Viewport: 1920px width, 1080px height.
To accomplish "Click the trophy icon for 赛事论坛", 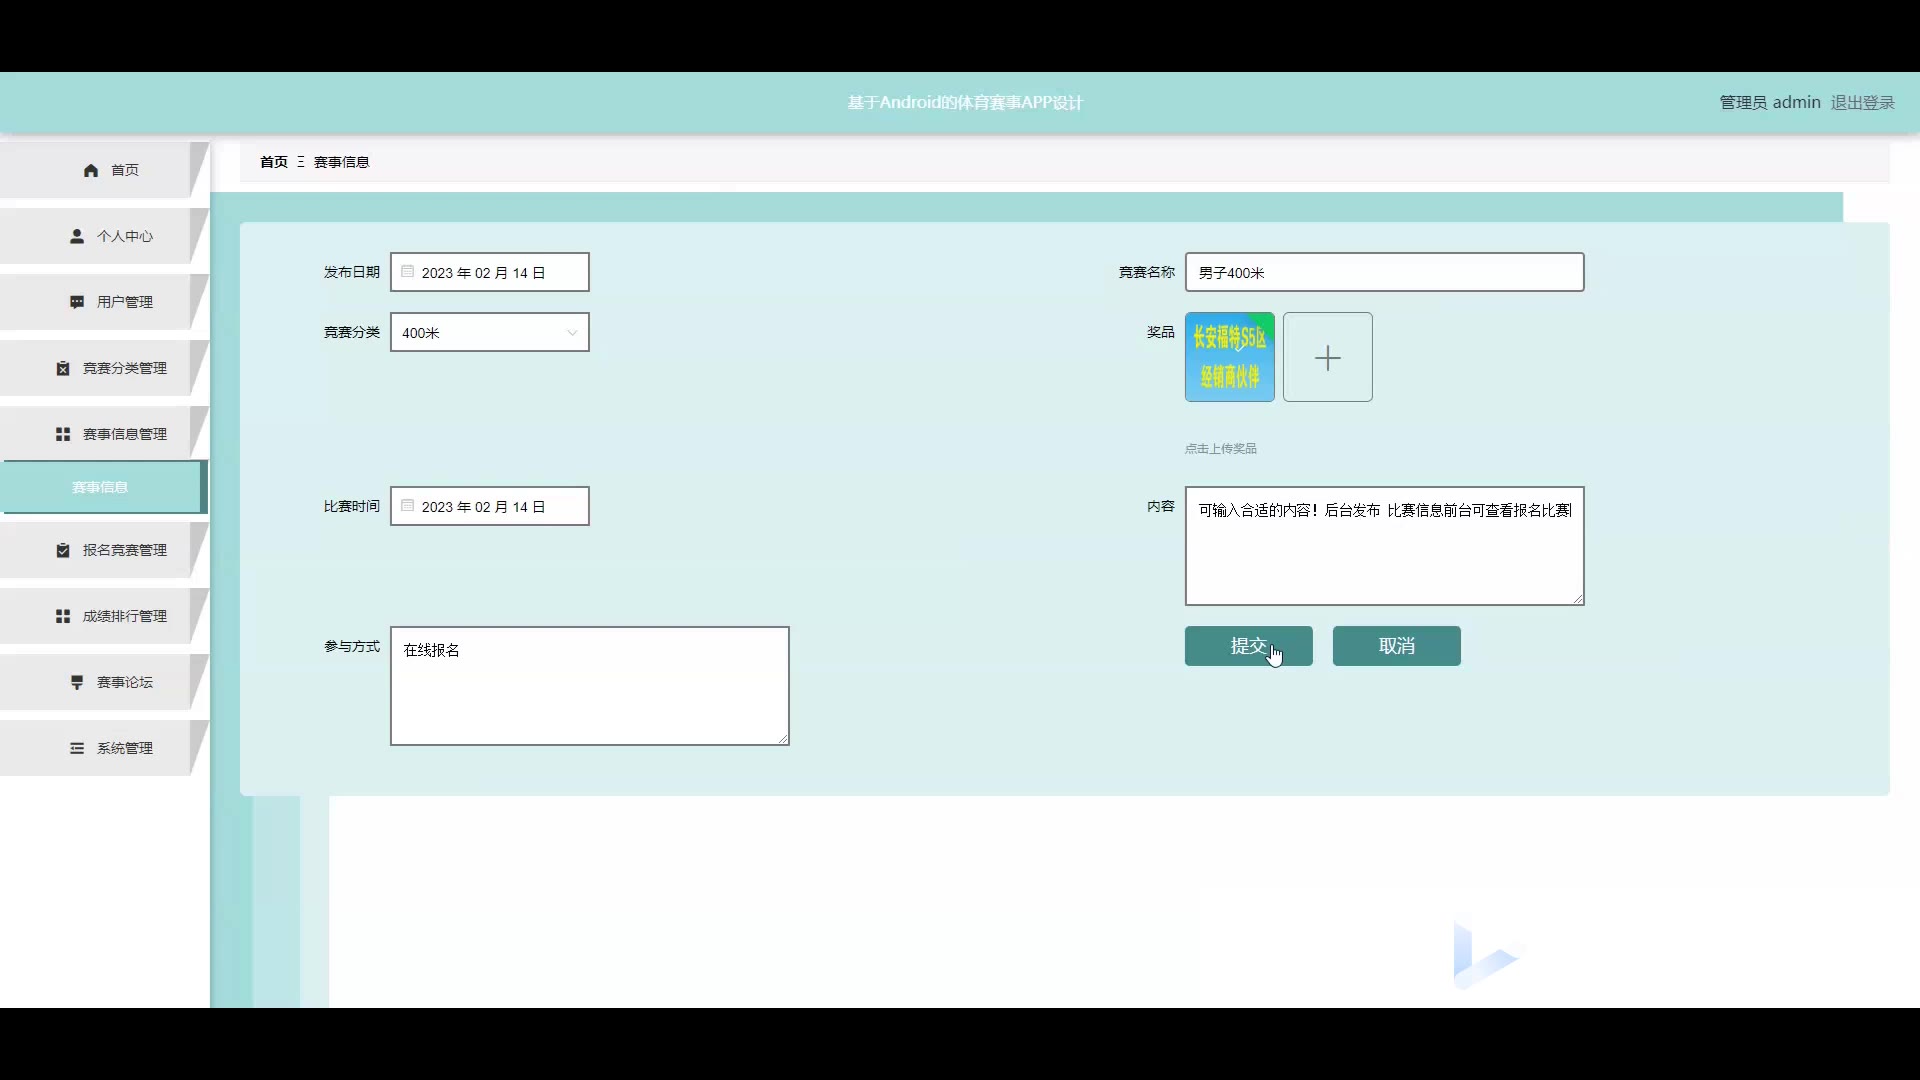I will tap(77, 683).
